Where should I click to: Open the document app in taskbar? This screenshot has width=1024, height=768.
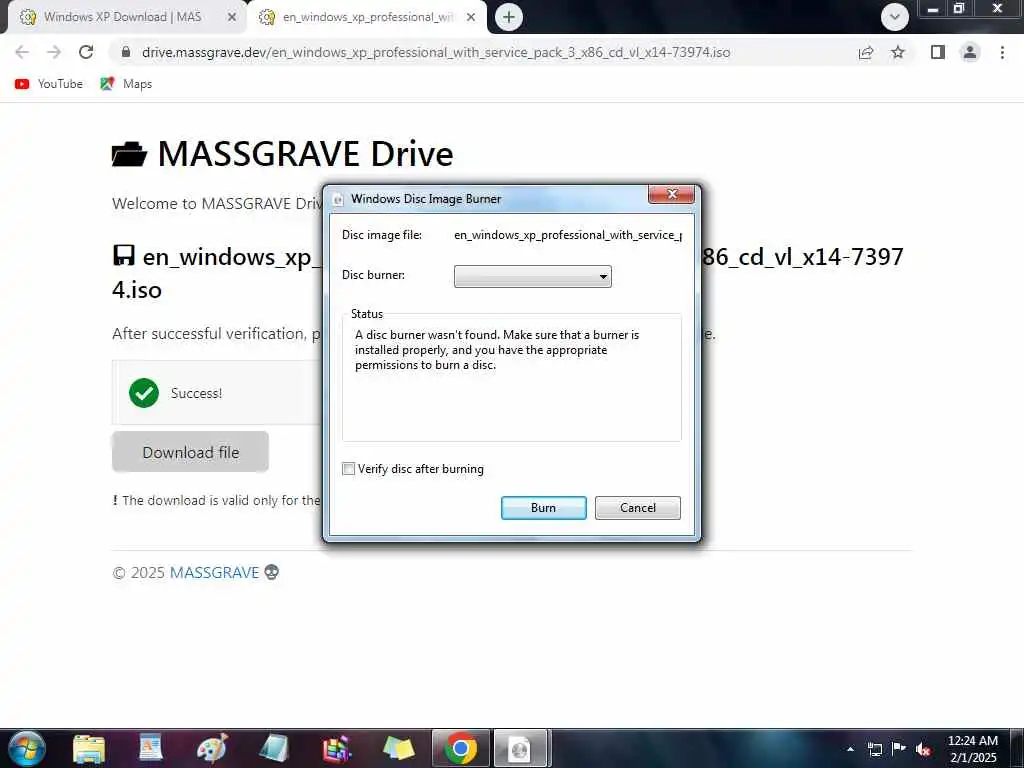click(x=151, y=749)
